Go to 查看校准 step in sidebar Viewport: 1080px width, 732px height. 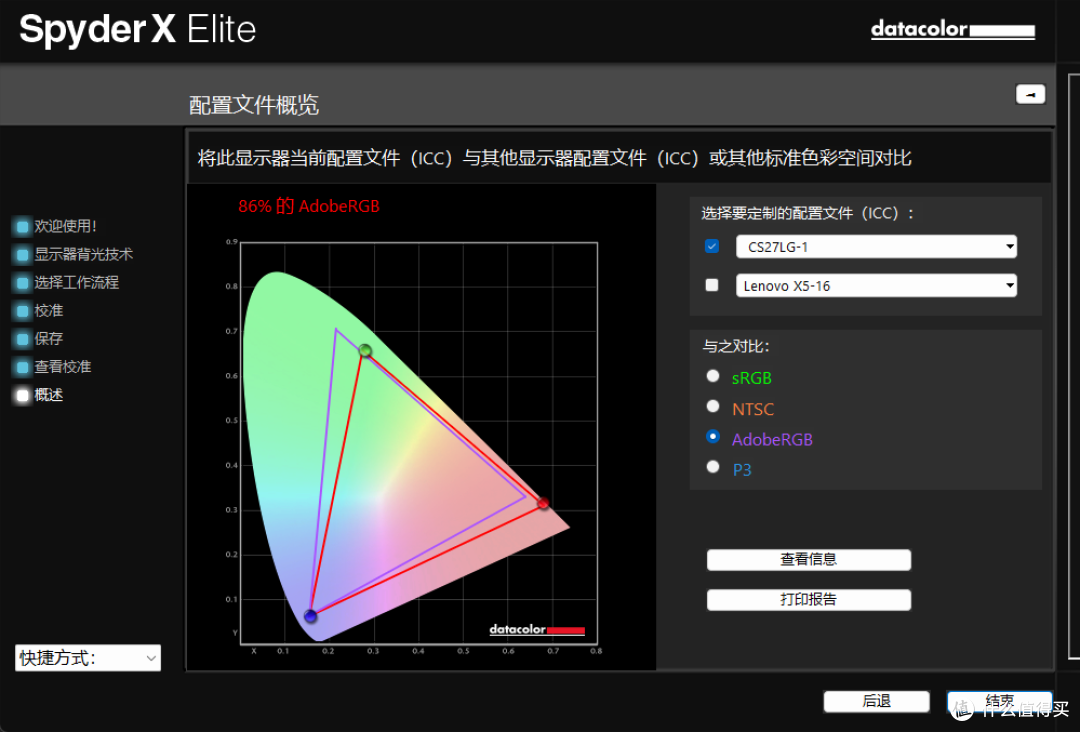(x=63, y=367)
